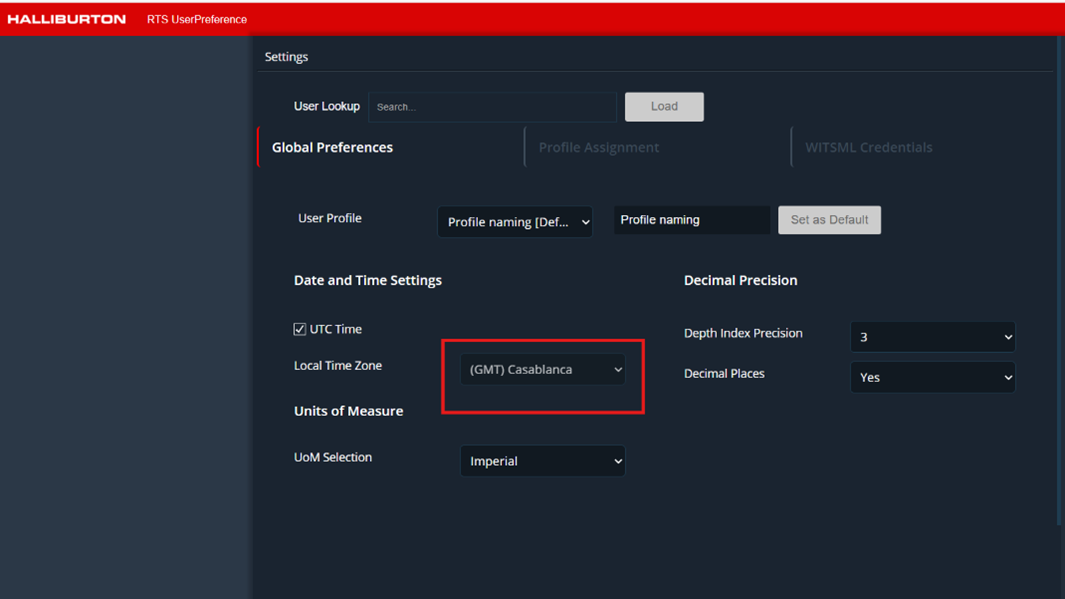1065x599 pixels.
Task: Go to the WITSML Credentials tab
Action: click(x=868, y=147)
